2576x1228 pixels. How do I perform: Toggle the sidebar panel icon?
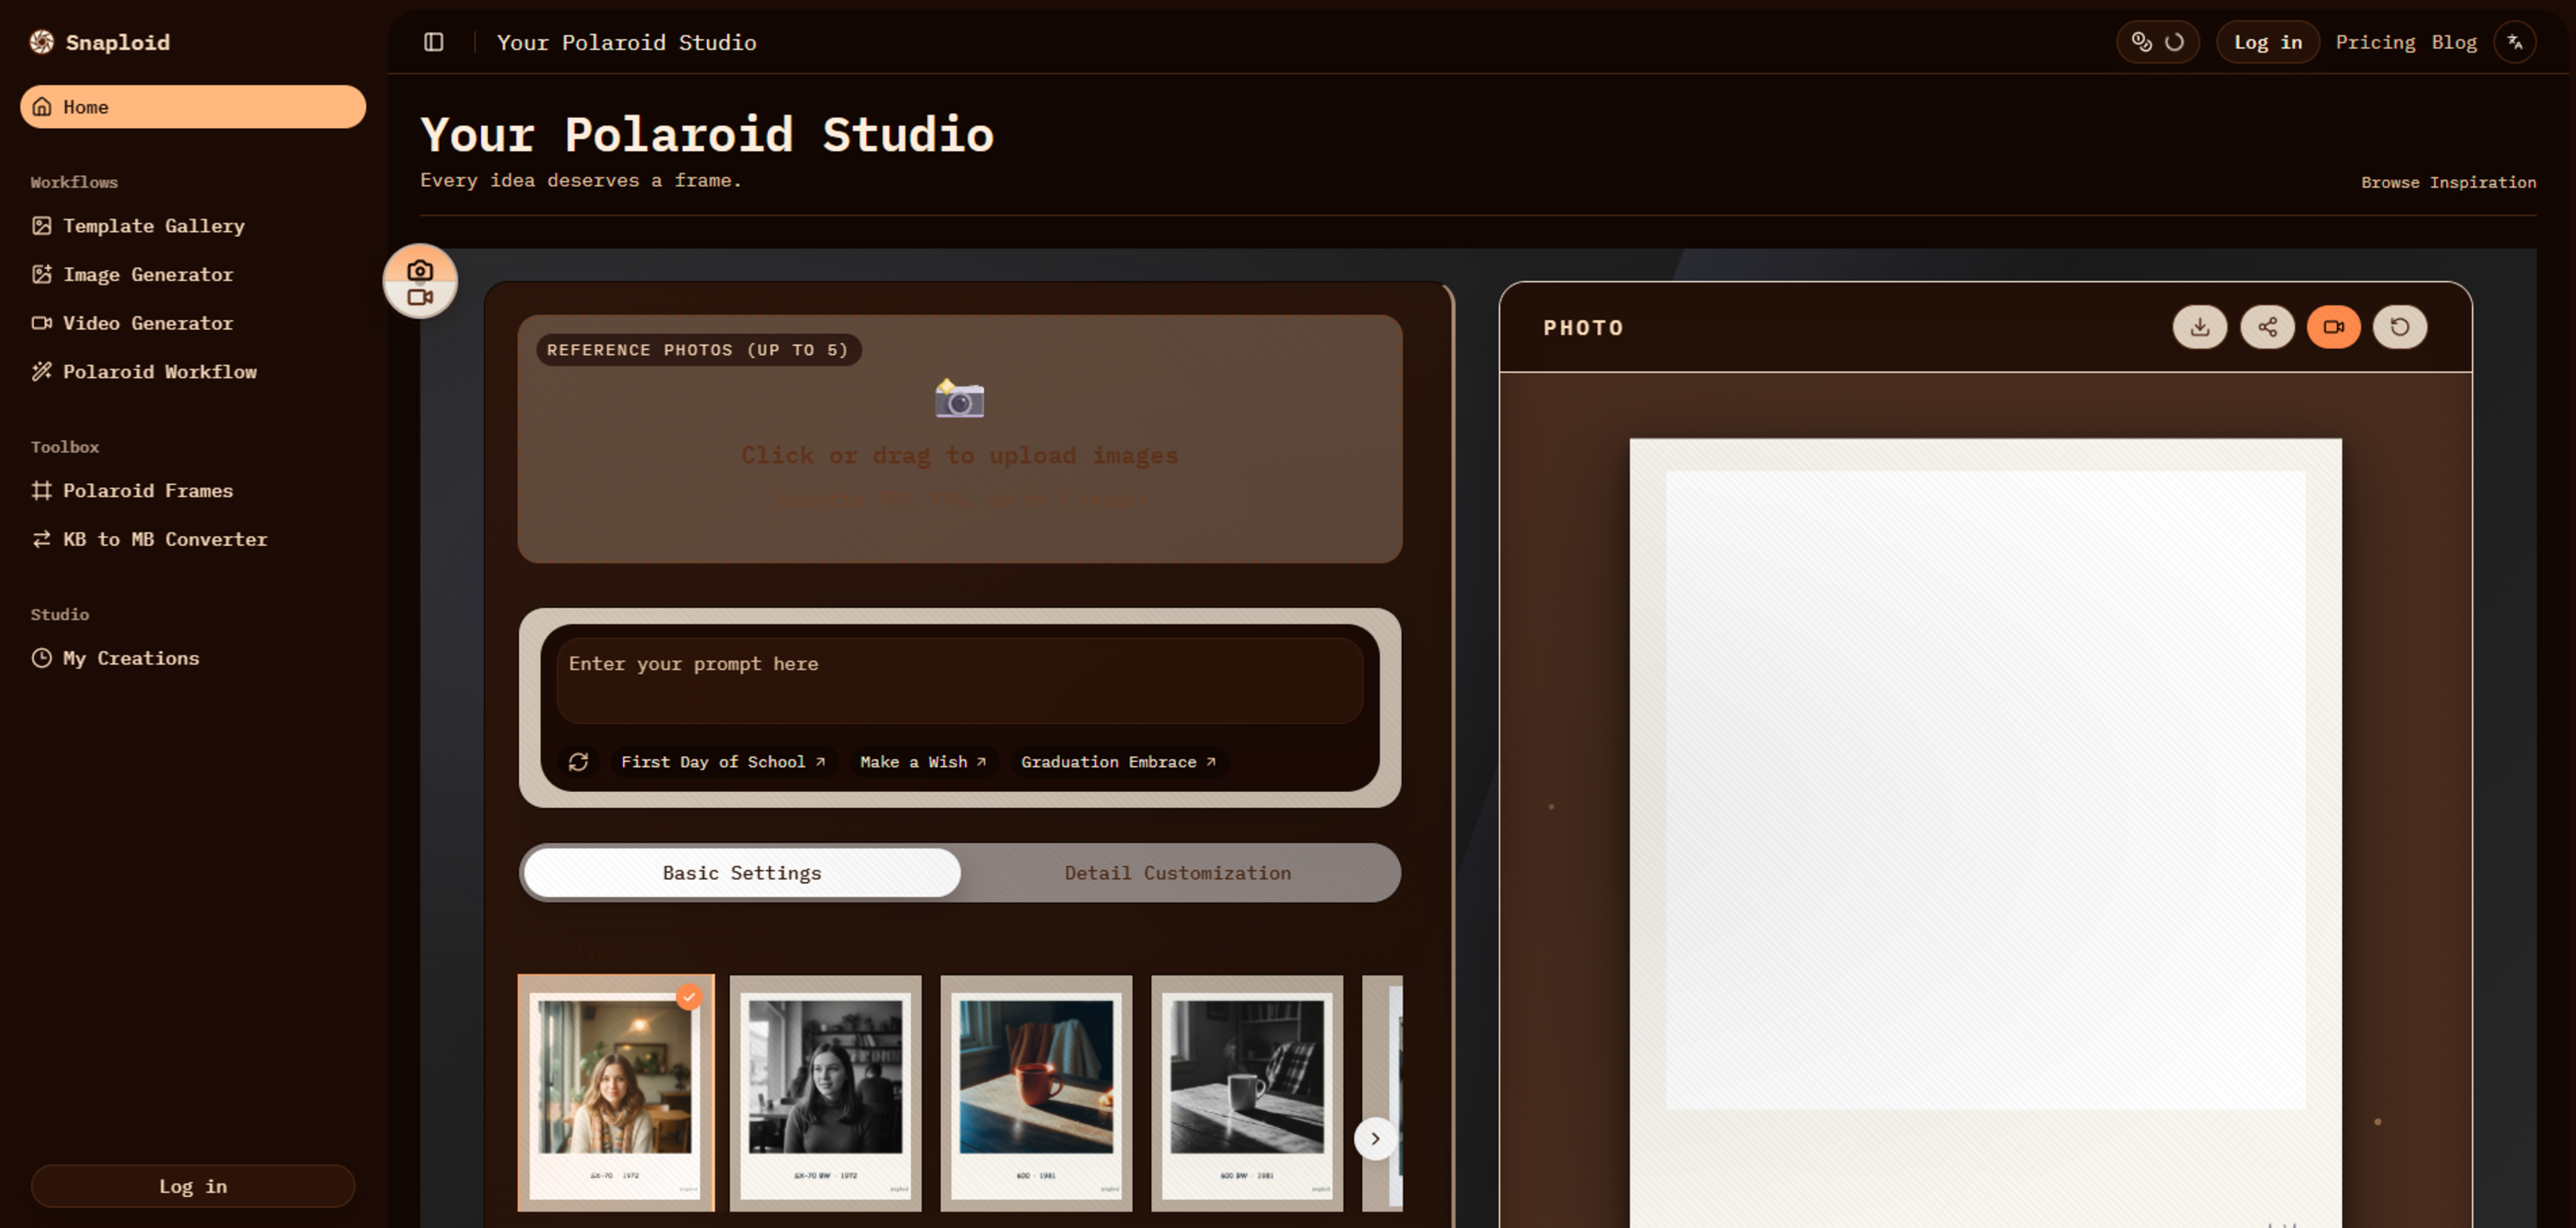point(434,42)
